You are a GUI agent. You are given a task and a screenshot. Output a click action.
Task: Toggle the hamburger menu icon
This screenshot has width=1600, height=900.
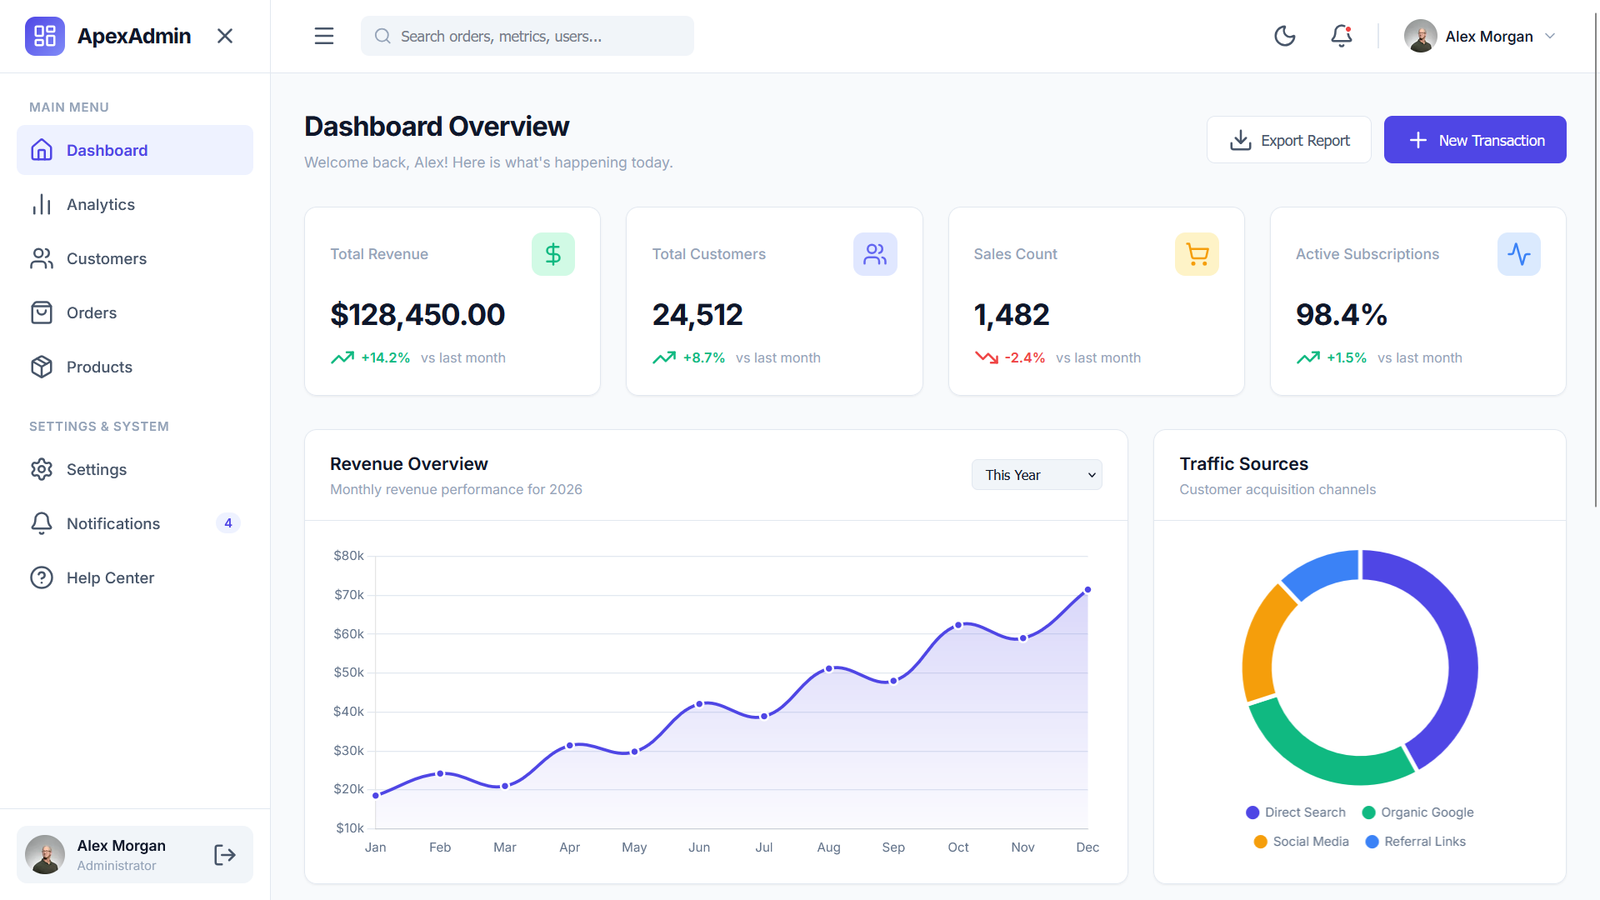[x=324, y=36]
